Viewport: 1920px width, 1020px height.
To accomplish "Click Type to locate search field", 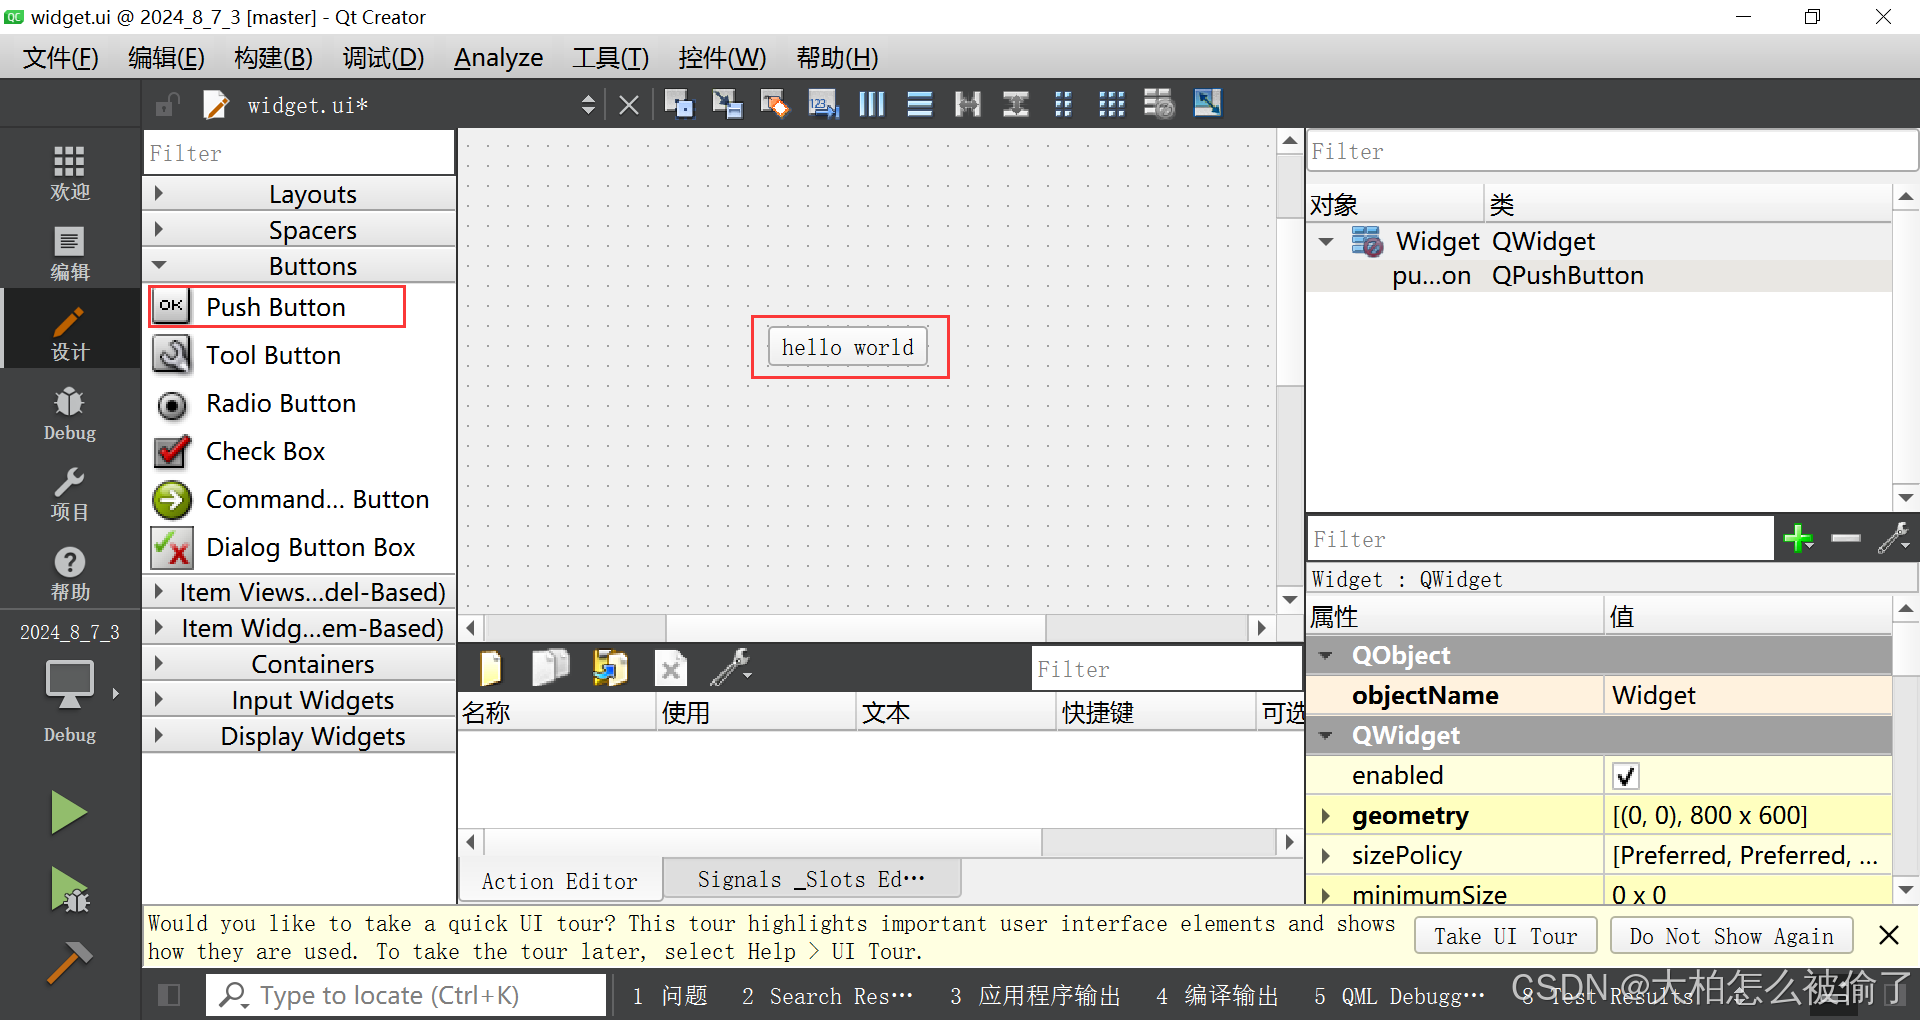I will (406, 995).
